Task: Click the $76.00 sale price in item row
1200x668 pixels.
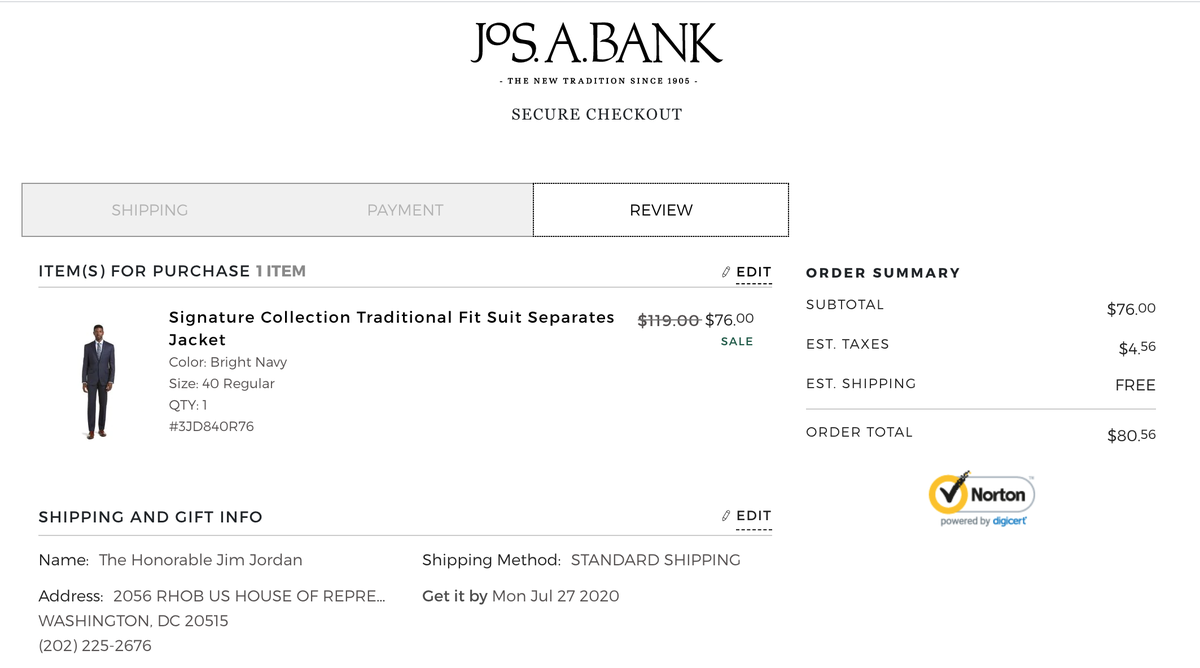Action: pyautogui.click(x=730, y=320)
